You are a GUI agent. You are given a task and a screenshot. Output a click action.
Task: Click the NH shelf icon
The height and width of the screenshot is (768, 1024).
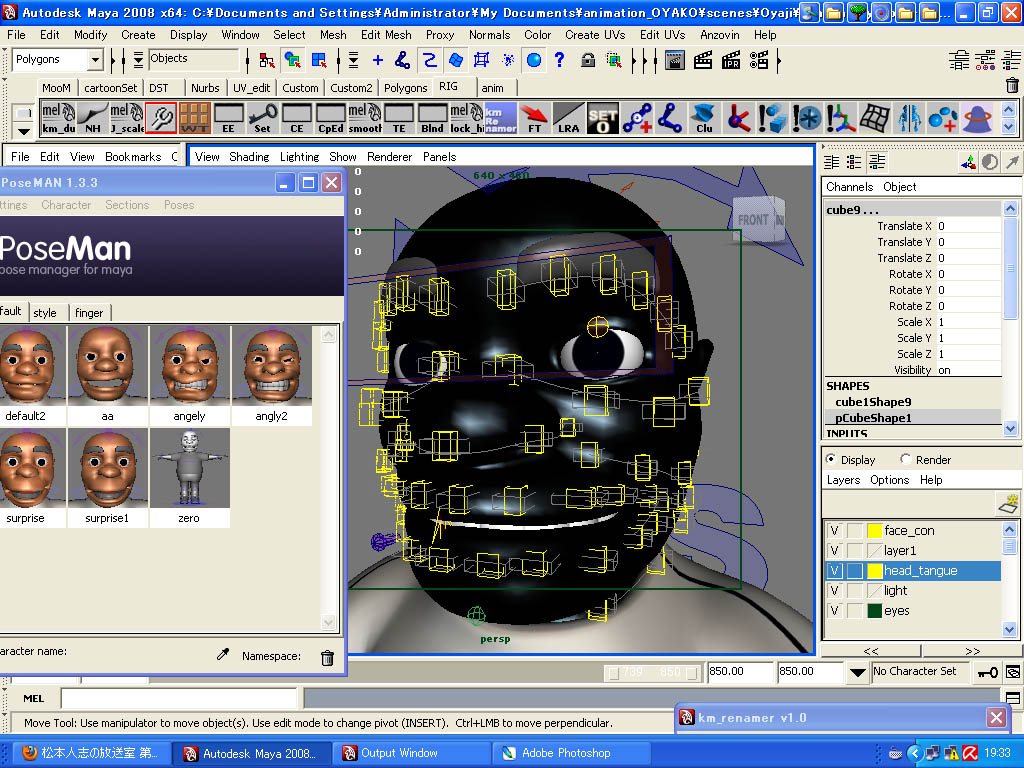tap(93, 118)
